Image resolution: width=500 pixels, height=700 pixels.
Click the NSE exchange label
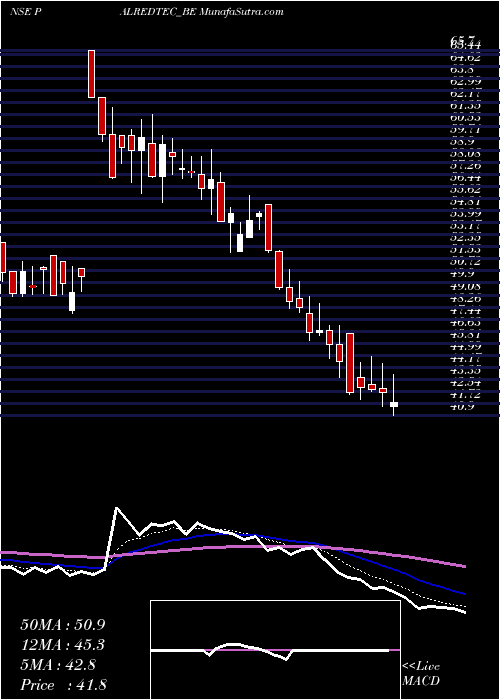20,11
